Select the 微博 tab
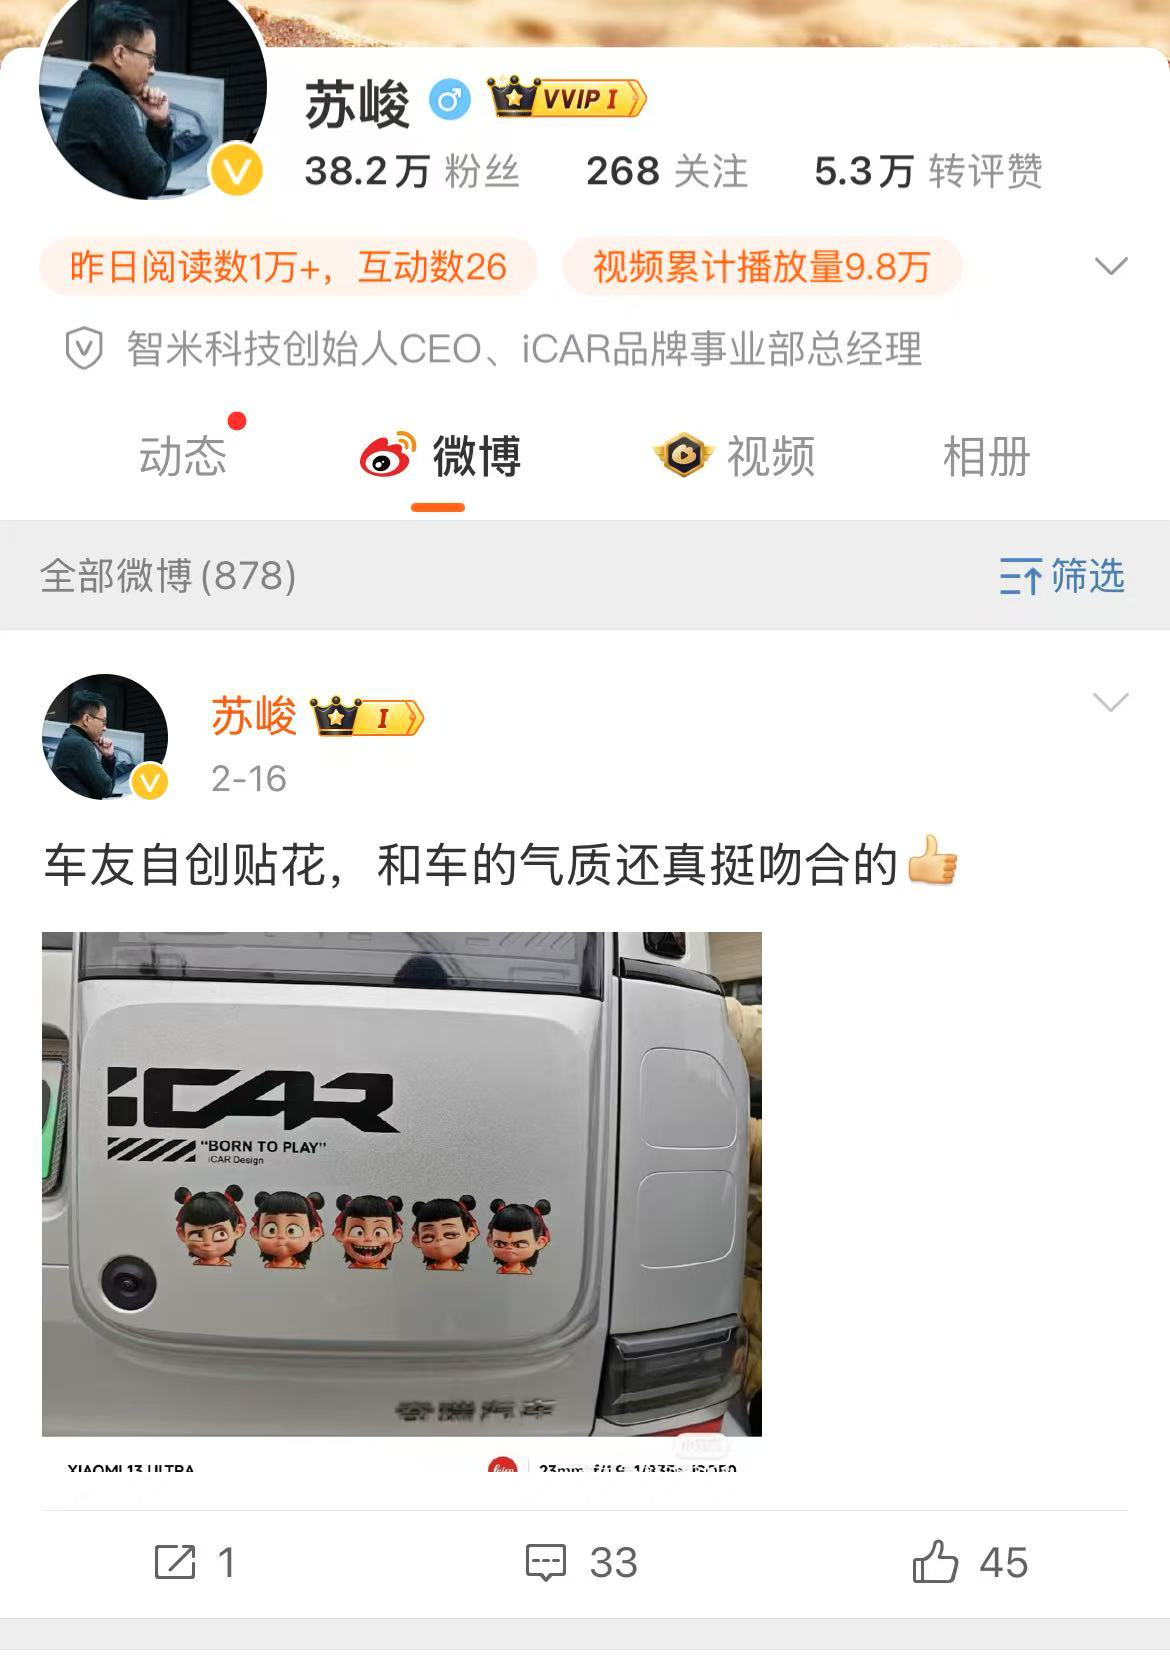 click(x=440, y=457)
